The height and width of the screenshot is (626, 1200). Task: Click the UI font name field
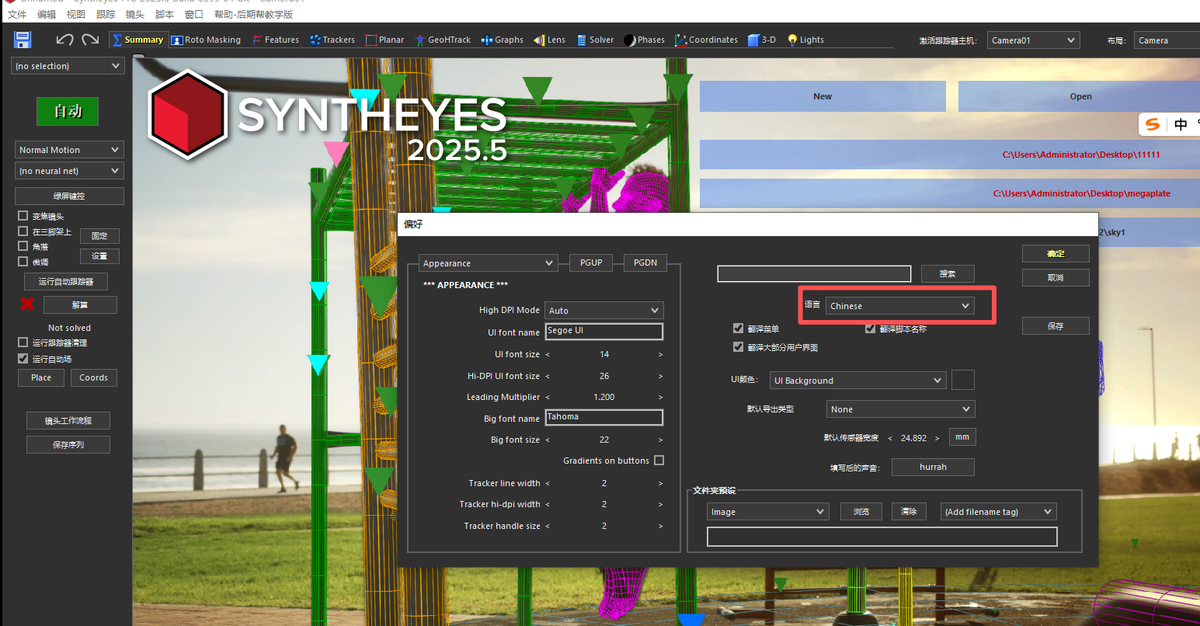[x=603, y=332]
